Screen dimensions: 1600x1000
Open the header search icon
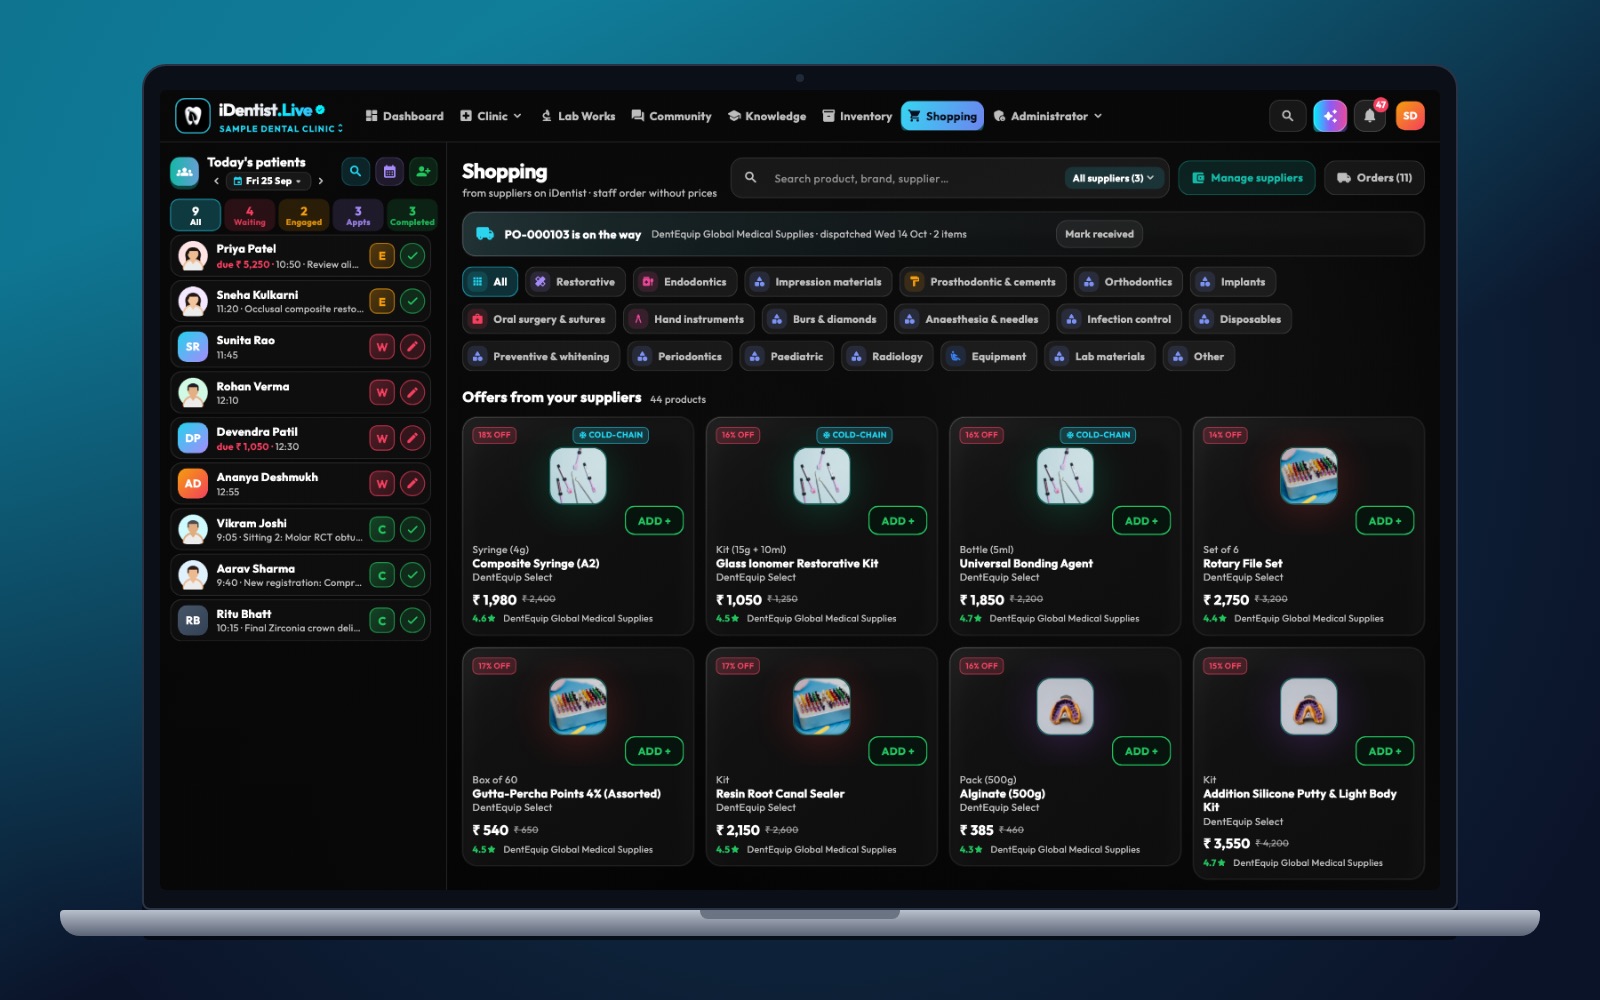click(1287, 116)
